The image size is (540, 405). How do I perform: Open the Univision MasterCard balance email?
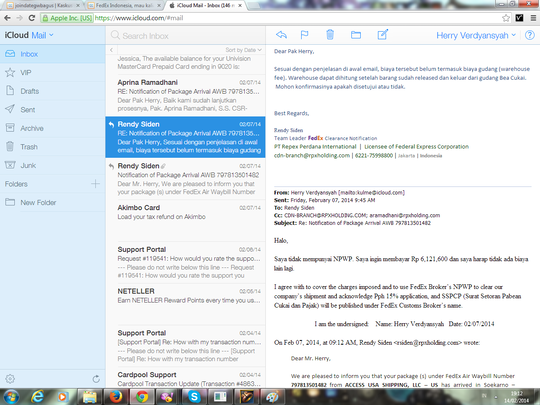coord(185,63)
